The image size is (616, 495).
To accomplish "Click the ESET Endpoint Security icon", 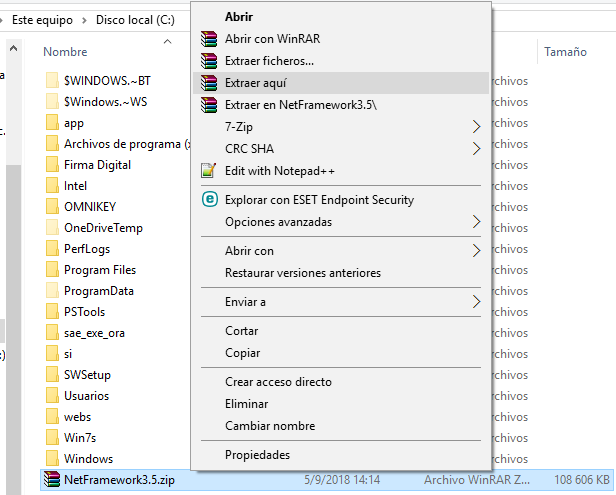I will coord(208,200).
